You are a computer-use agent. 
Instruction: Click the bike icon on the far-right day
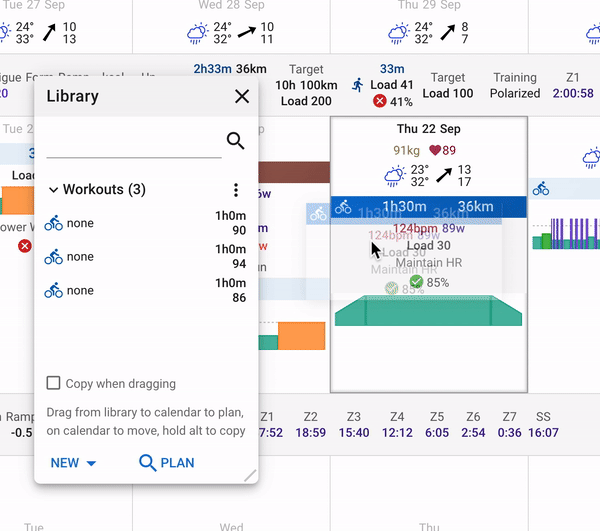coord(541,188)
